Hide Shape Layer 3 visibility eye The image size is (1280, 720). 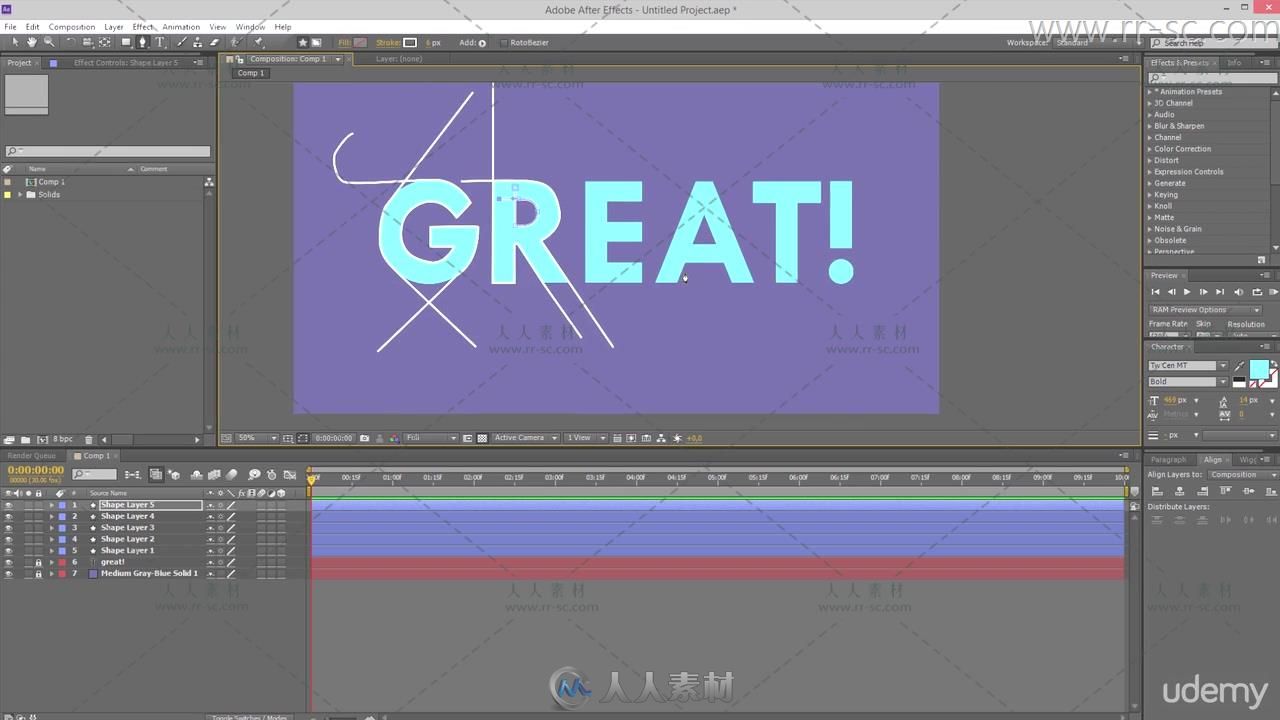coord(9,528)
